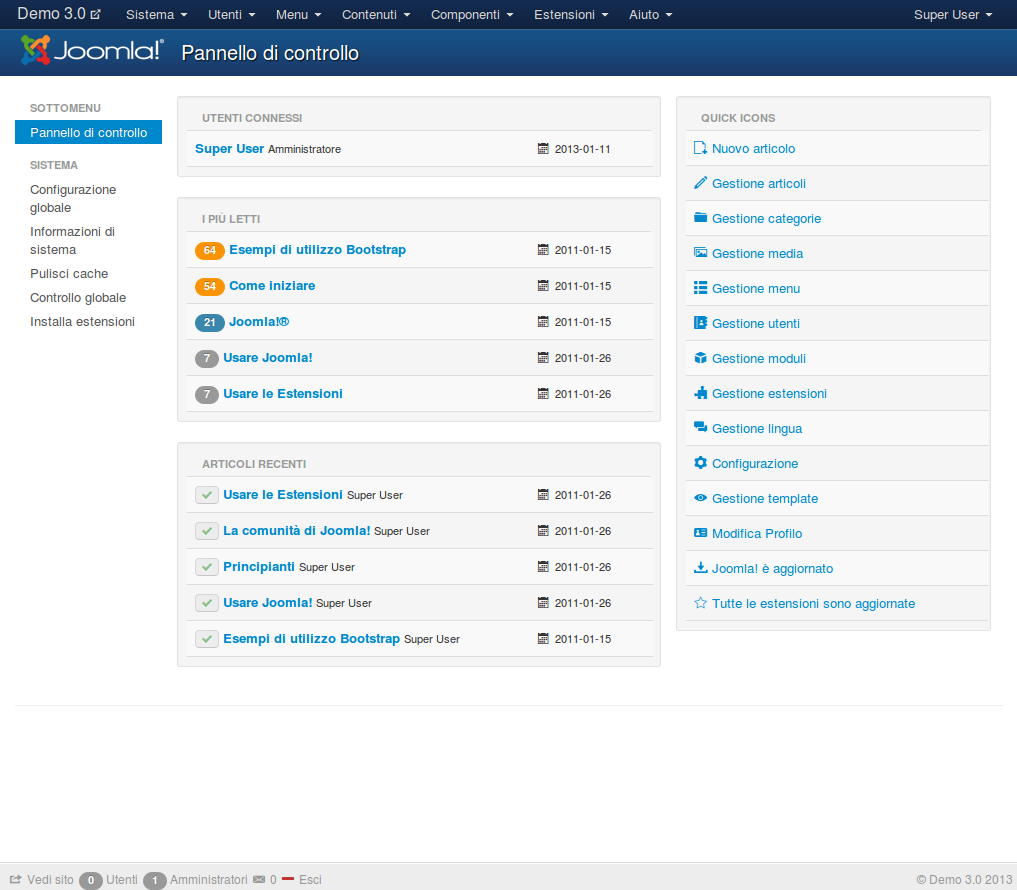
Task: Click the star icon for extensions update status
Action: pos(700,603)
